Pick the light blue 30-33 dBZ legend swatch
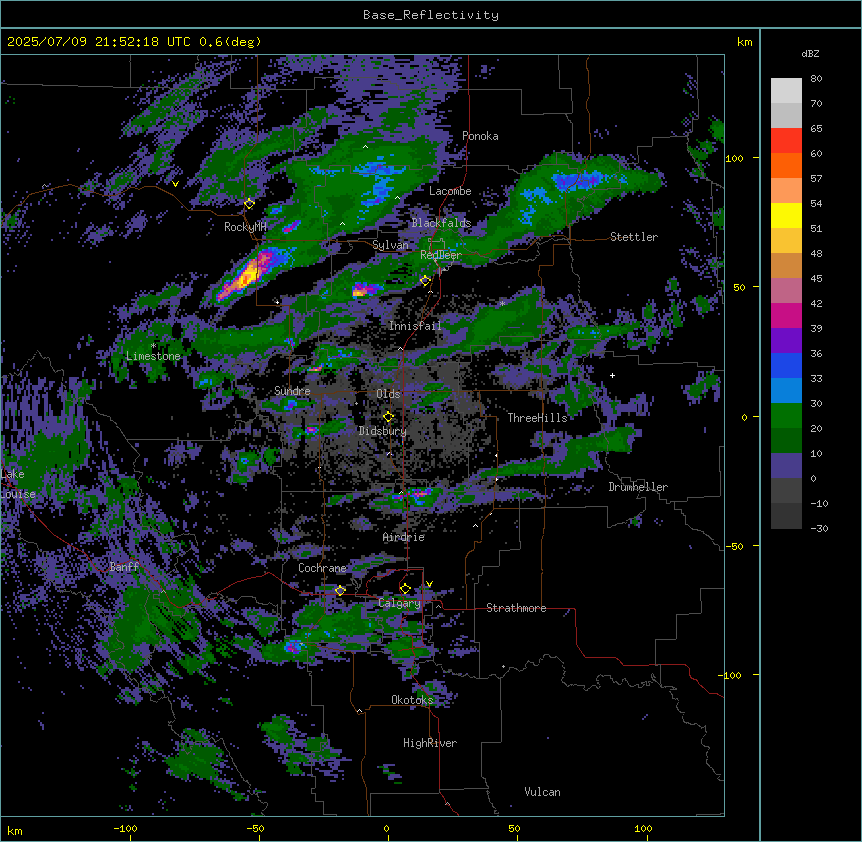Viewport: 862px width, 842px height. pyautogui.click(x=786, y=391)
